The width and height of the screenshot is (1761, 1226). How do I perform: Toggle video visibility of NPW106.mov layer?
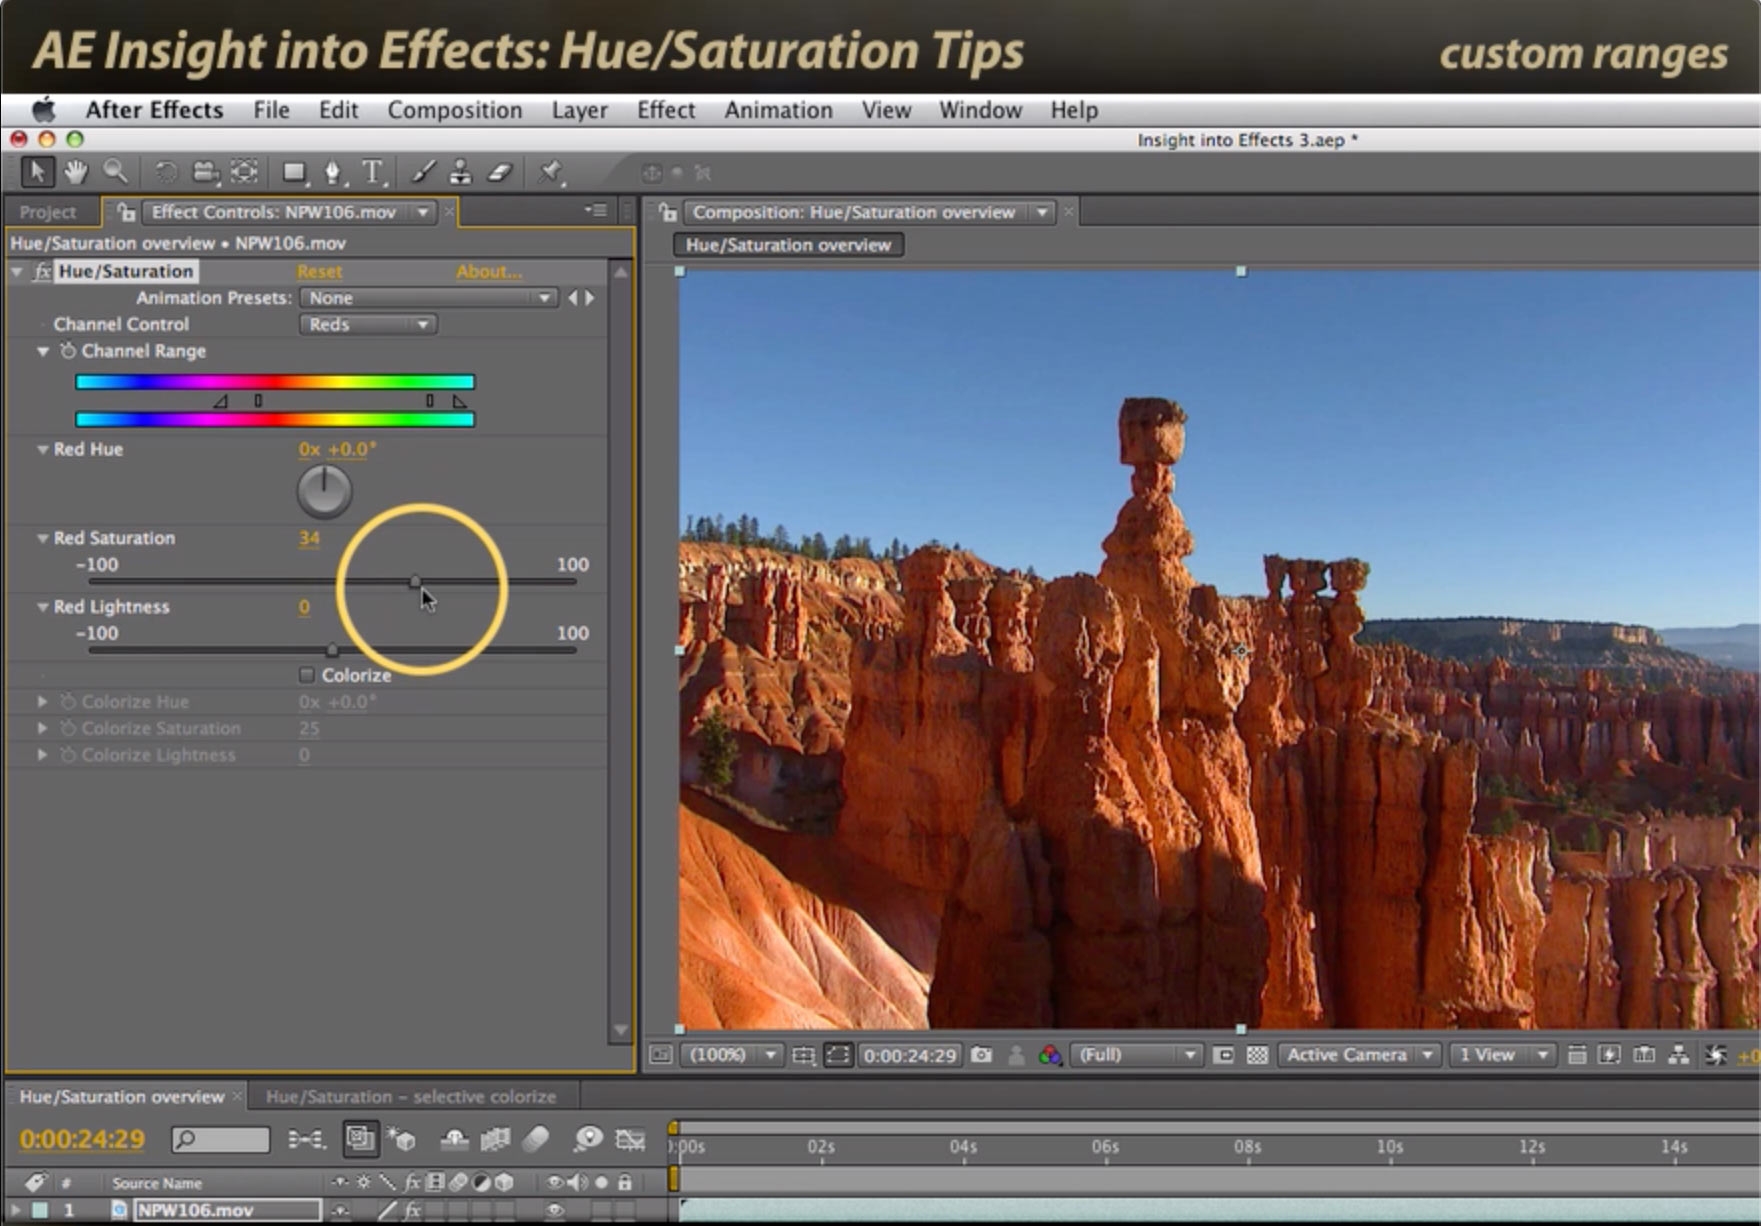point(555,1210)
